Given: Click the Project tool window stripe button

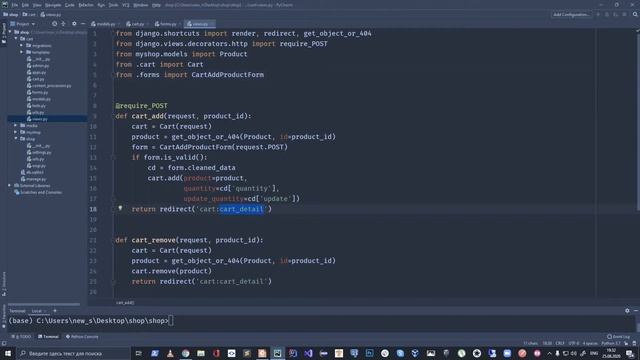Looking at the screenshot, I should click(4, 33).
